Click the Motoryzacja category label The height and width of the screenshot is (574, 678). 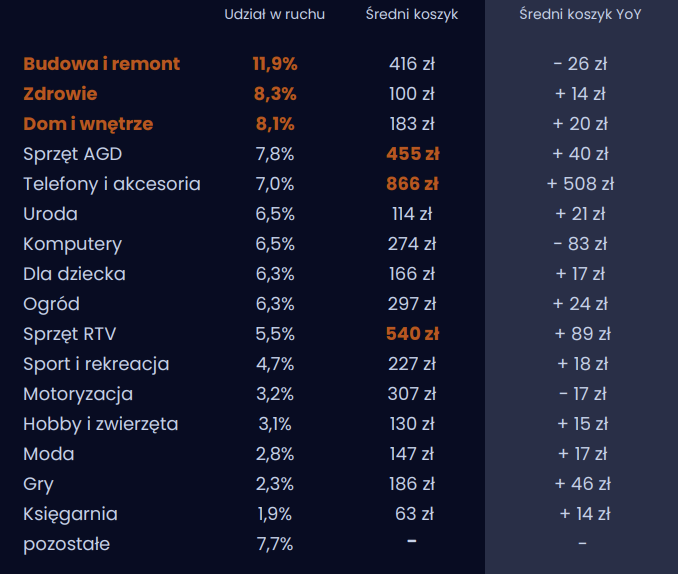pos(78,394)
